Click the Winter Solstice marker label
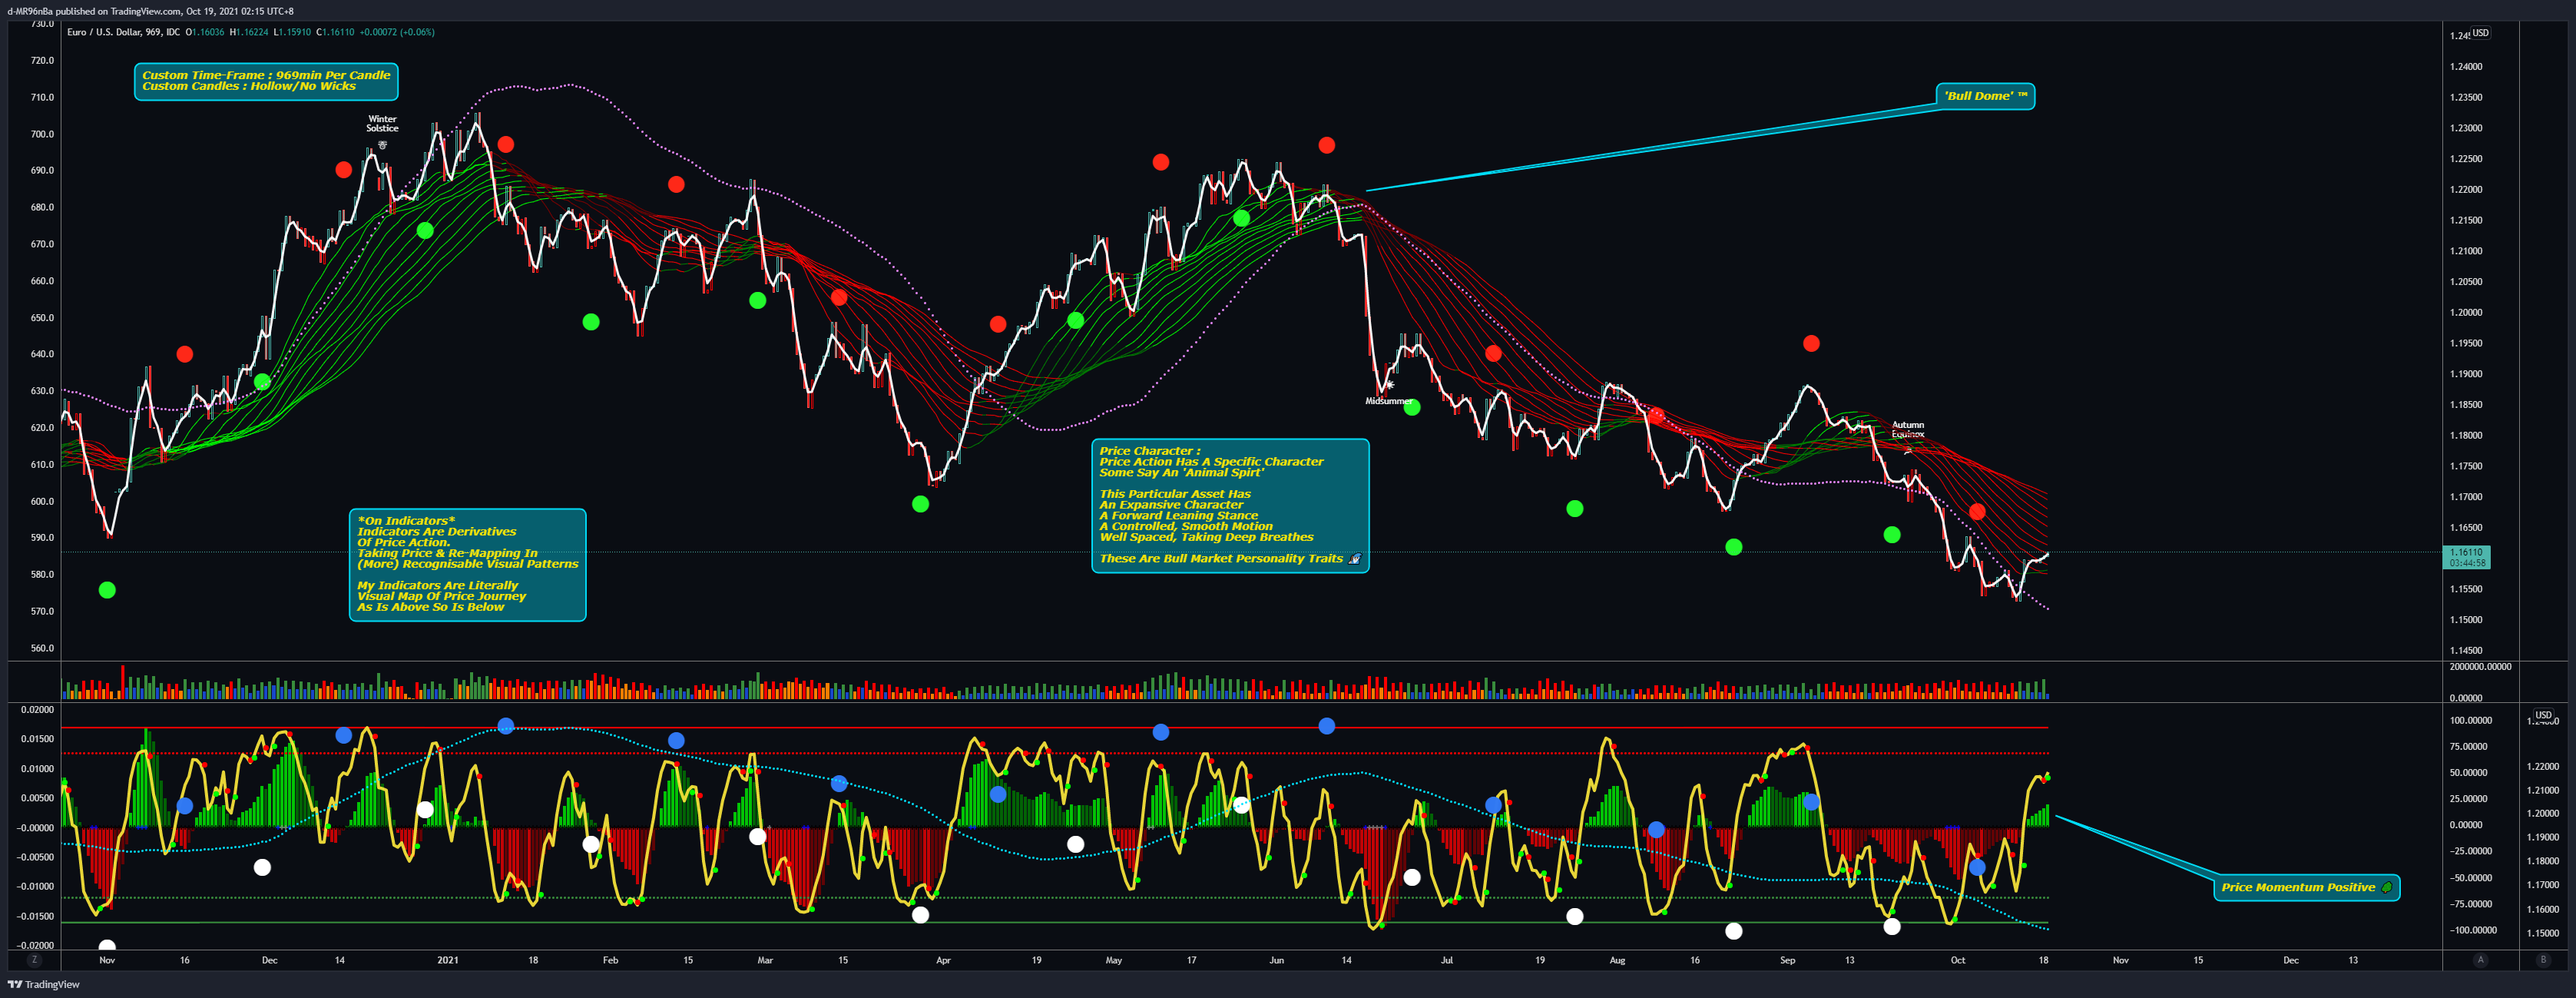 click(x=382, y=123)
